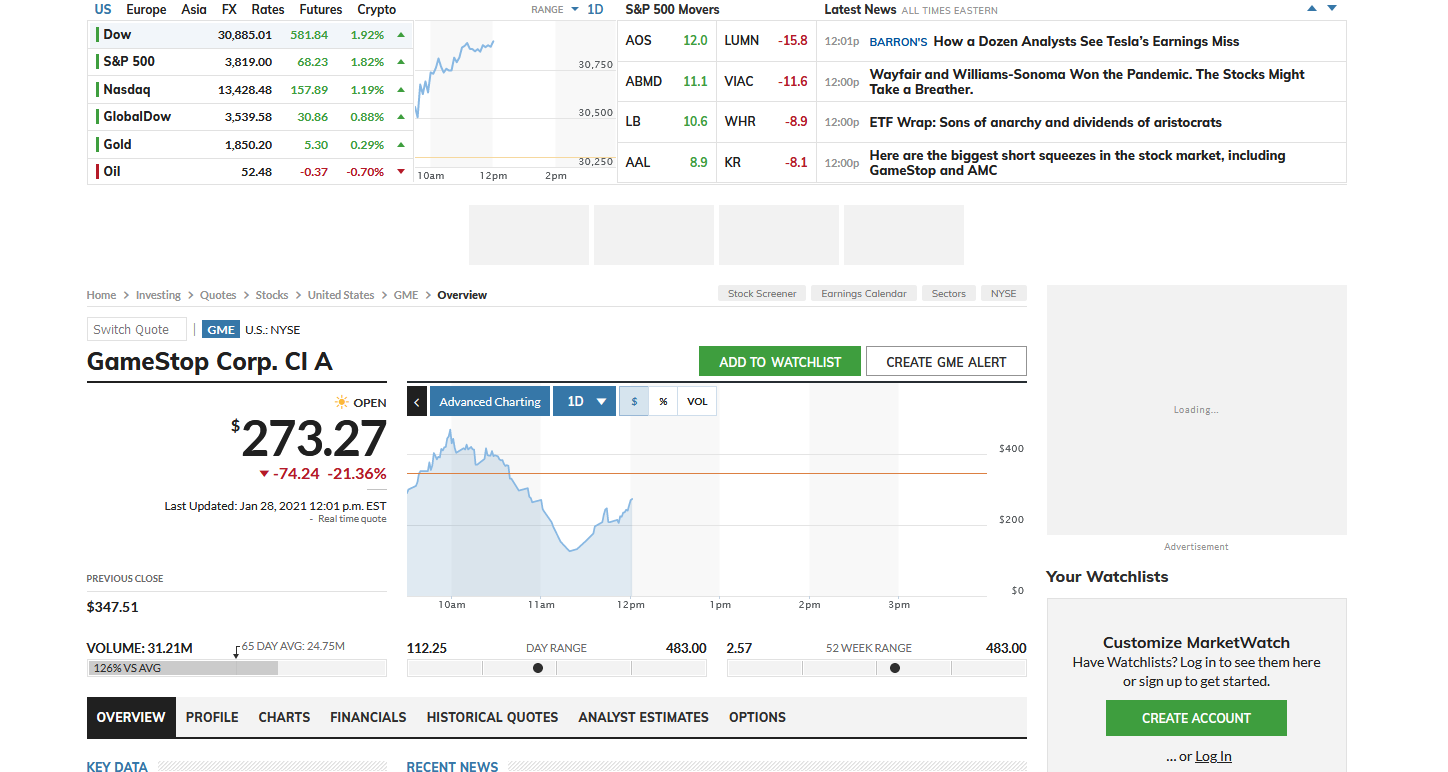Select the Oil row
1448x772 pixels.
click(x=250, y=172)
